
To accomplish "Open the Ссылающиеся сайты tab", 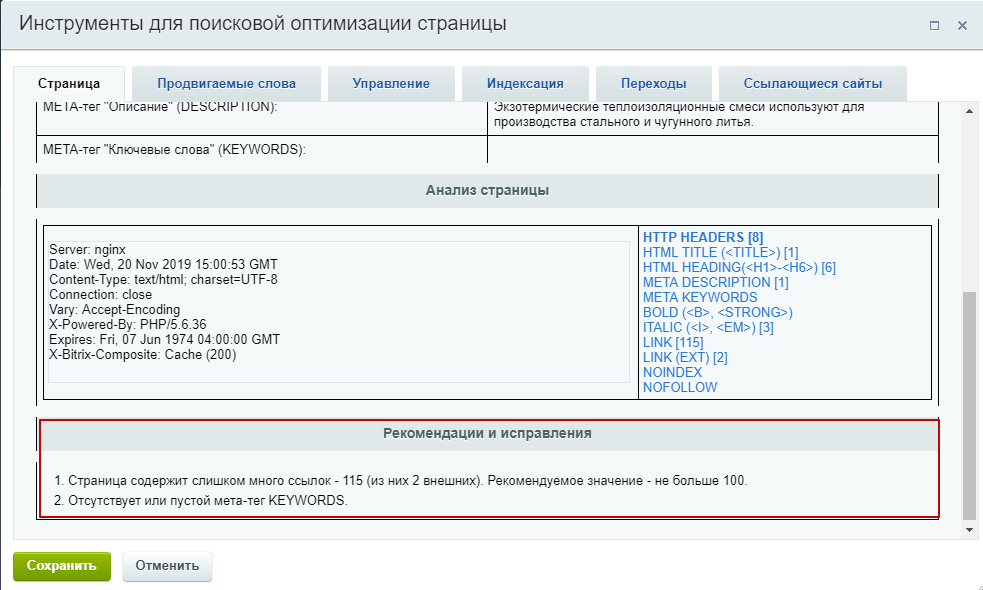I will (812, 84).
